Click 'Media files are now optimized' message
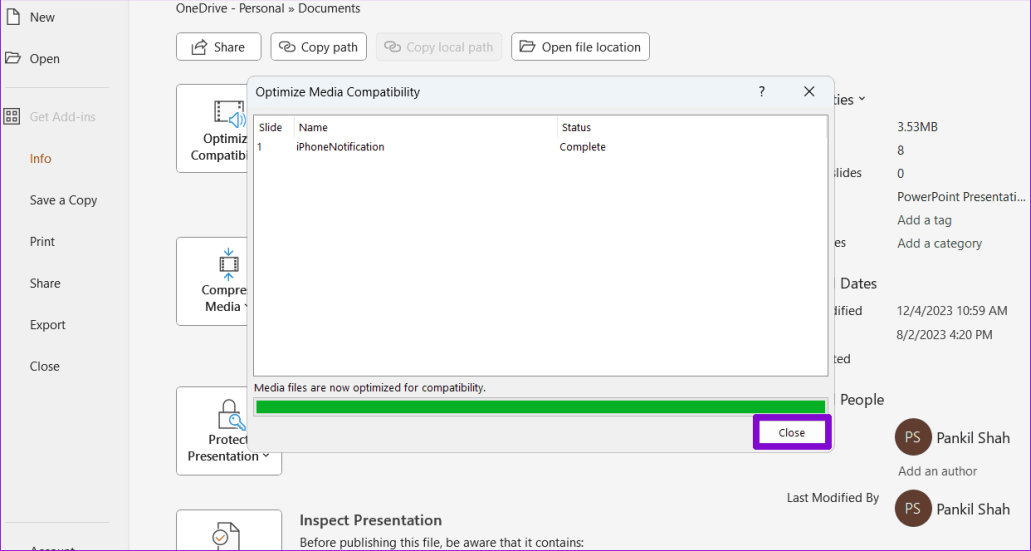 pyautogui.click(x=370, y=387)
